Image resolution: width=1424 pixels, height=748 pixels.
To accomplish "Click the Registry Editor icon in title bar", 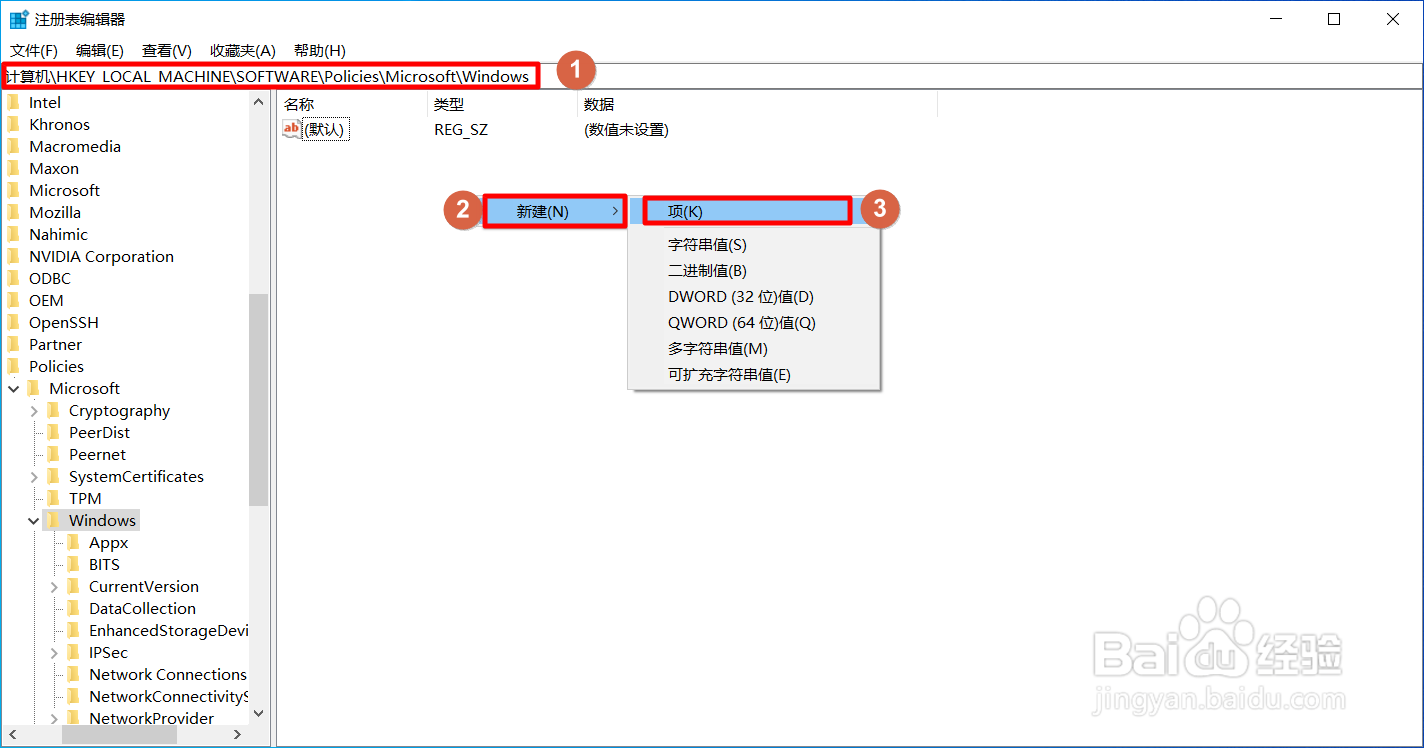I will 18,18.
